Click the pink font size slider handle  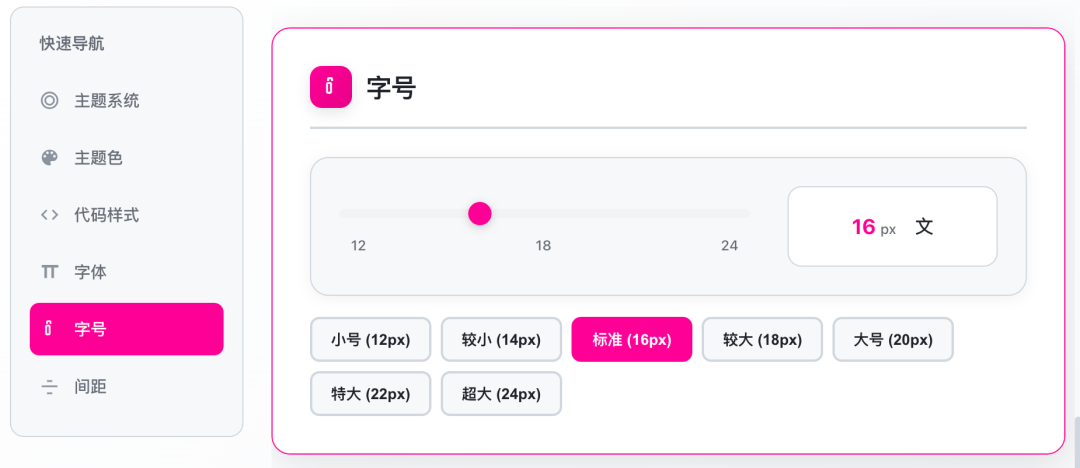(480, 213)
